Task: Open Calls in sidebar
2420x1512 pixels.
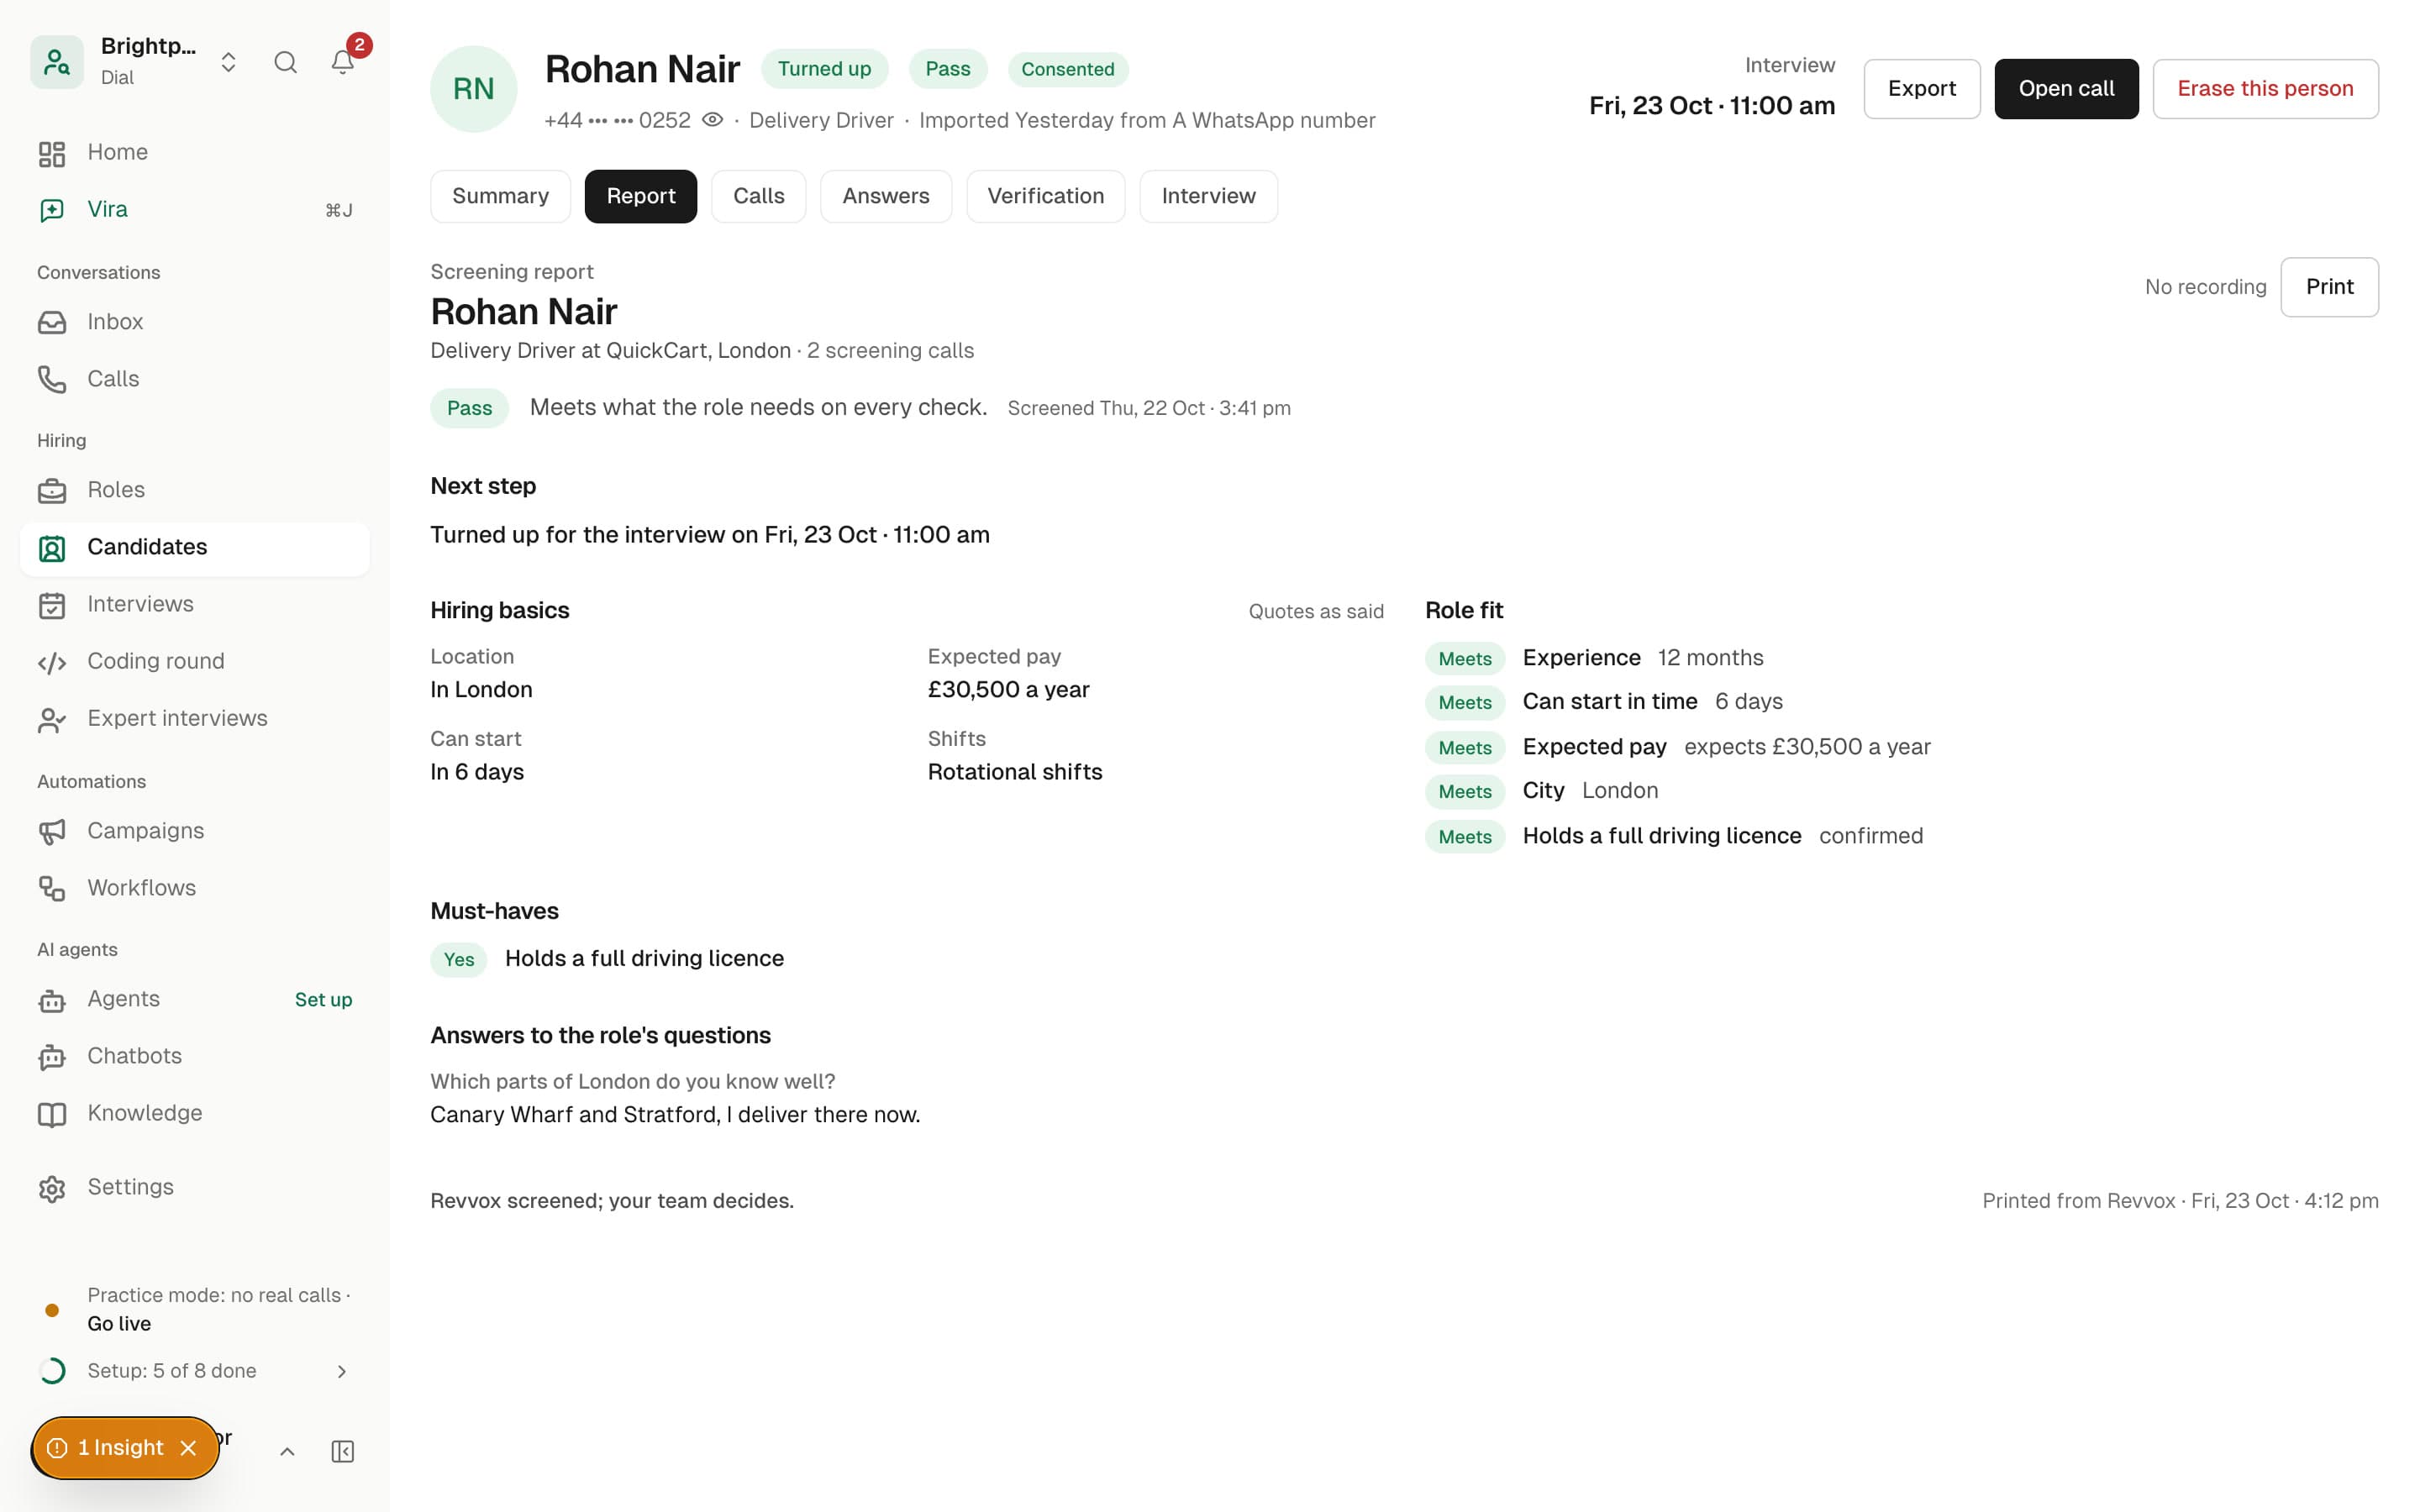Action: pyautogui.click(x=195, y=379)
